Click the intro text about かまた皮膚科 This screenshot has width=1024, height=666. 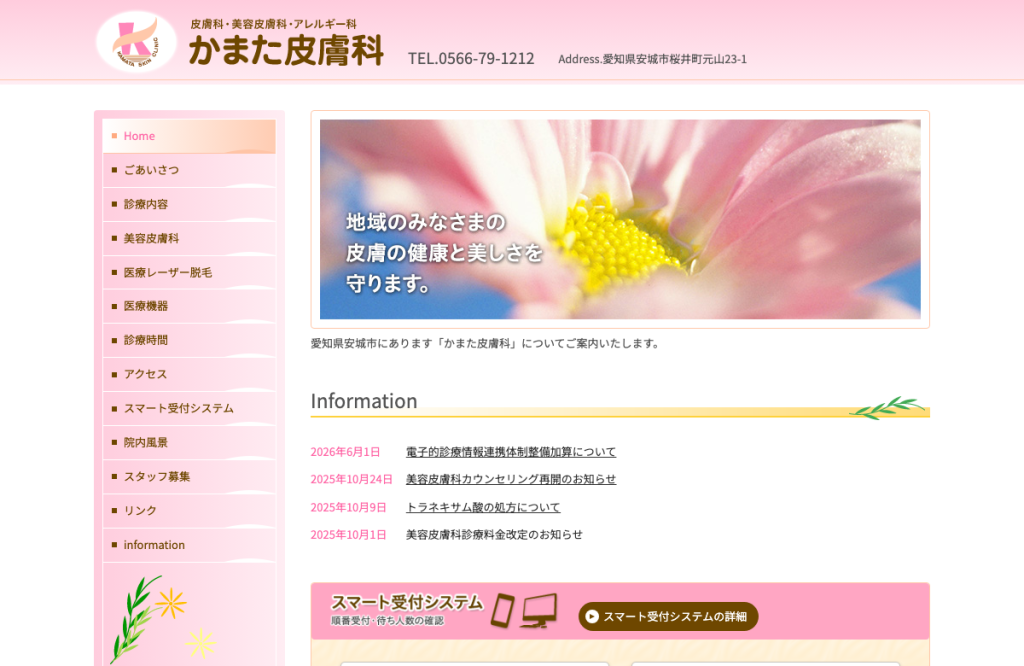486,343
